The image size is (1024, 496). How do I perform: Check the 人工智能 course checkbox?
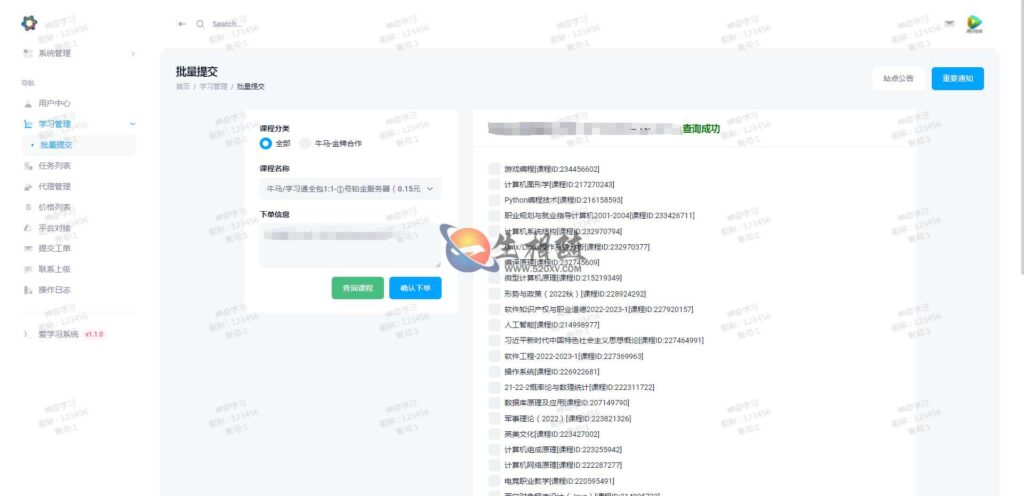[x=494, y=324]
